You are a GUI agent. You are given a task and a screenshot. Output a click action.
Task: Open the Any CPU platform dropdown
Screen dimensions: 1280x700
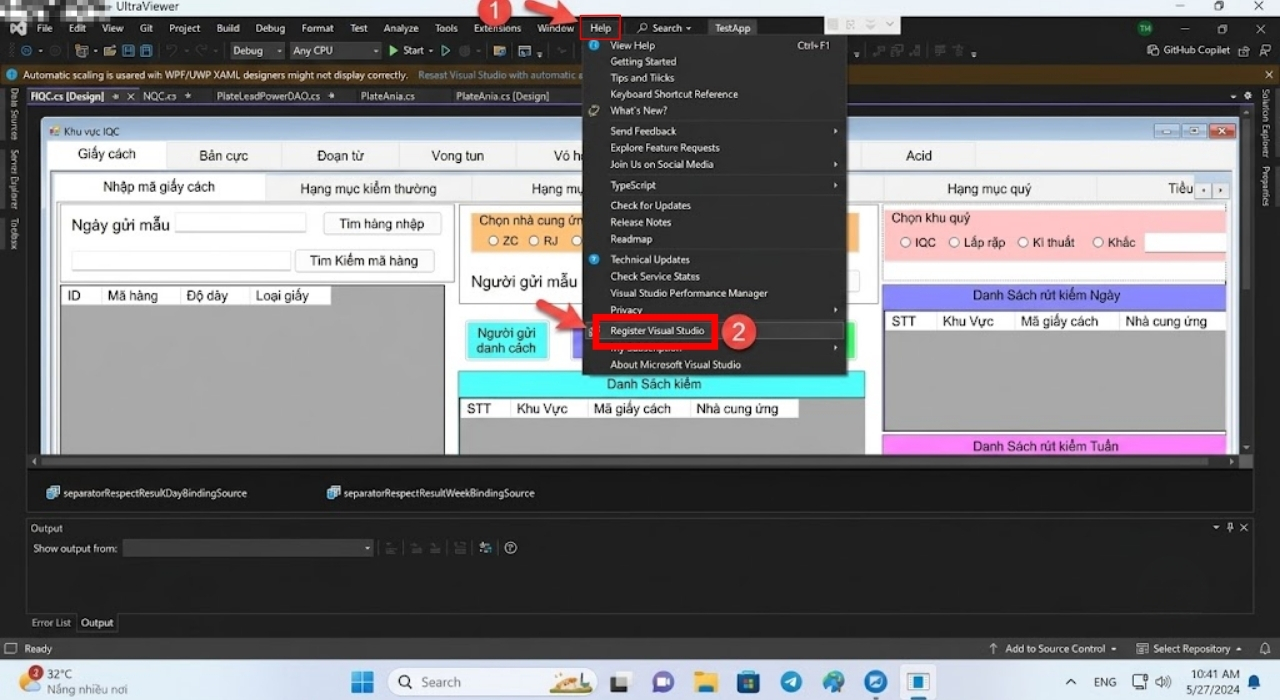click(x=335, y=51)
